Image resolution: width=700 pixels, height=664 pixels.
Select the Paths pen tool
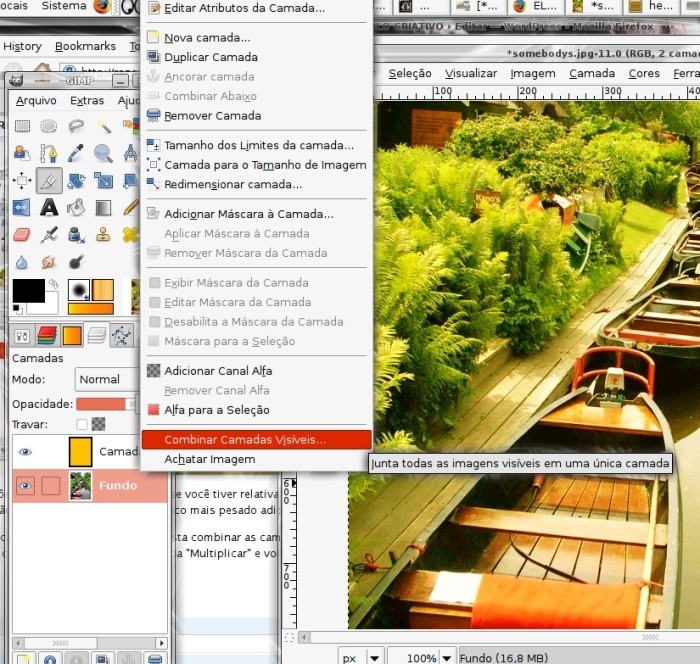(49, 153)
